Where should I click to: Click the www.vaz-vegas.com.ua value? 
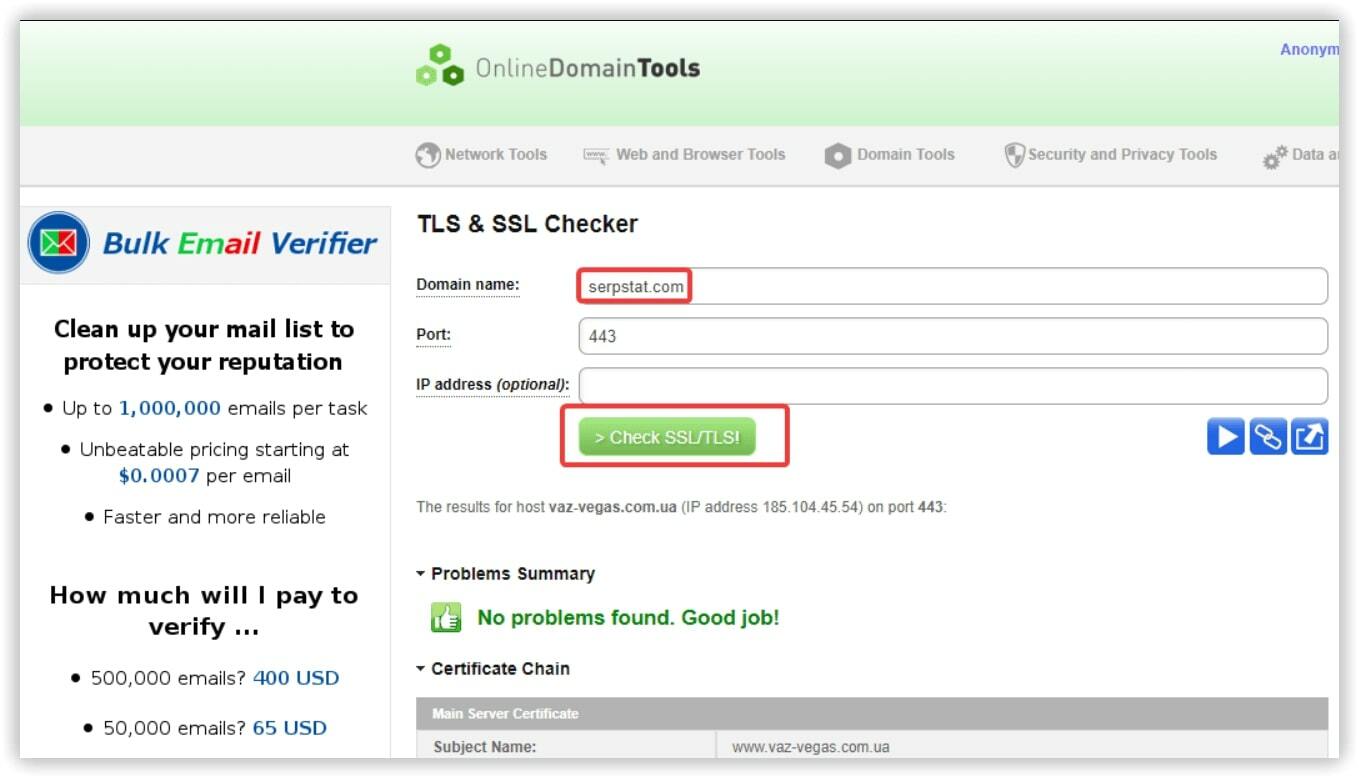coord(811,747)
